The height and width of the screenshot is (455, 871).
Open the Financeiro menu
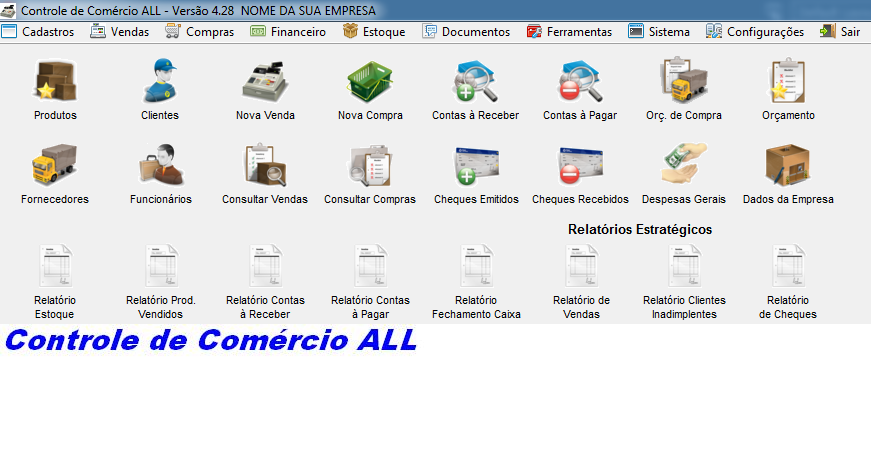(x=288, y=32)
